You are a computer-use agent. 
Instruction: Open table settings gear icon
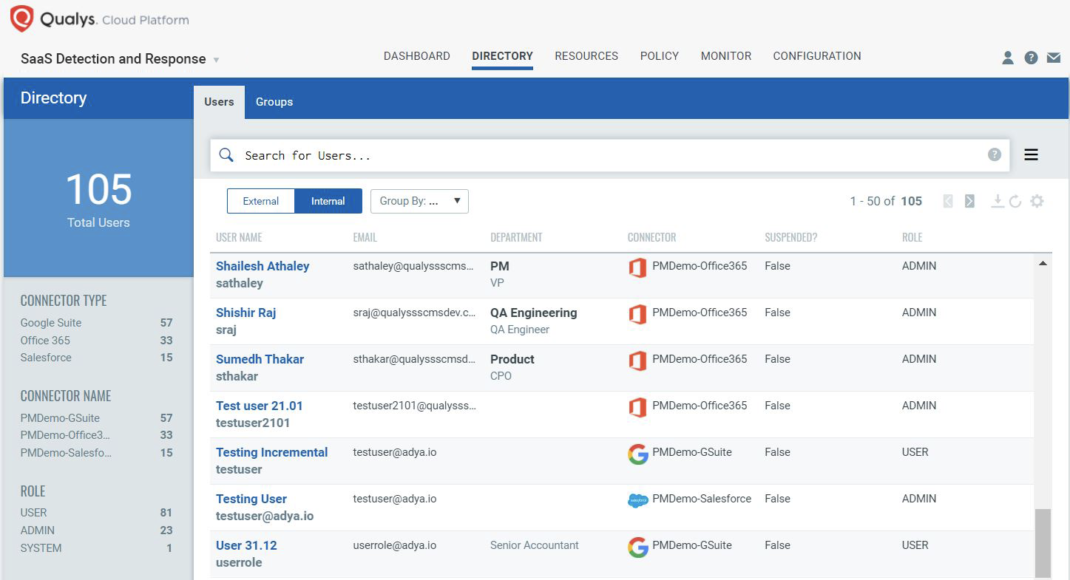click(x=1037, y=201)
